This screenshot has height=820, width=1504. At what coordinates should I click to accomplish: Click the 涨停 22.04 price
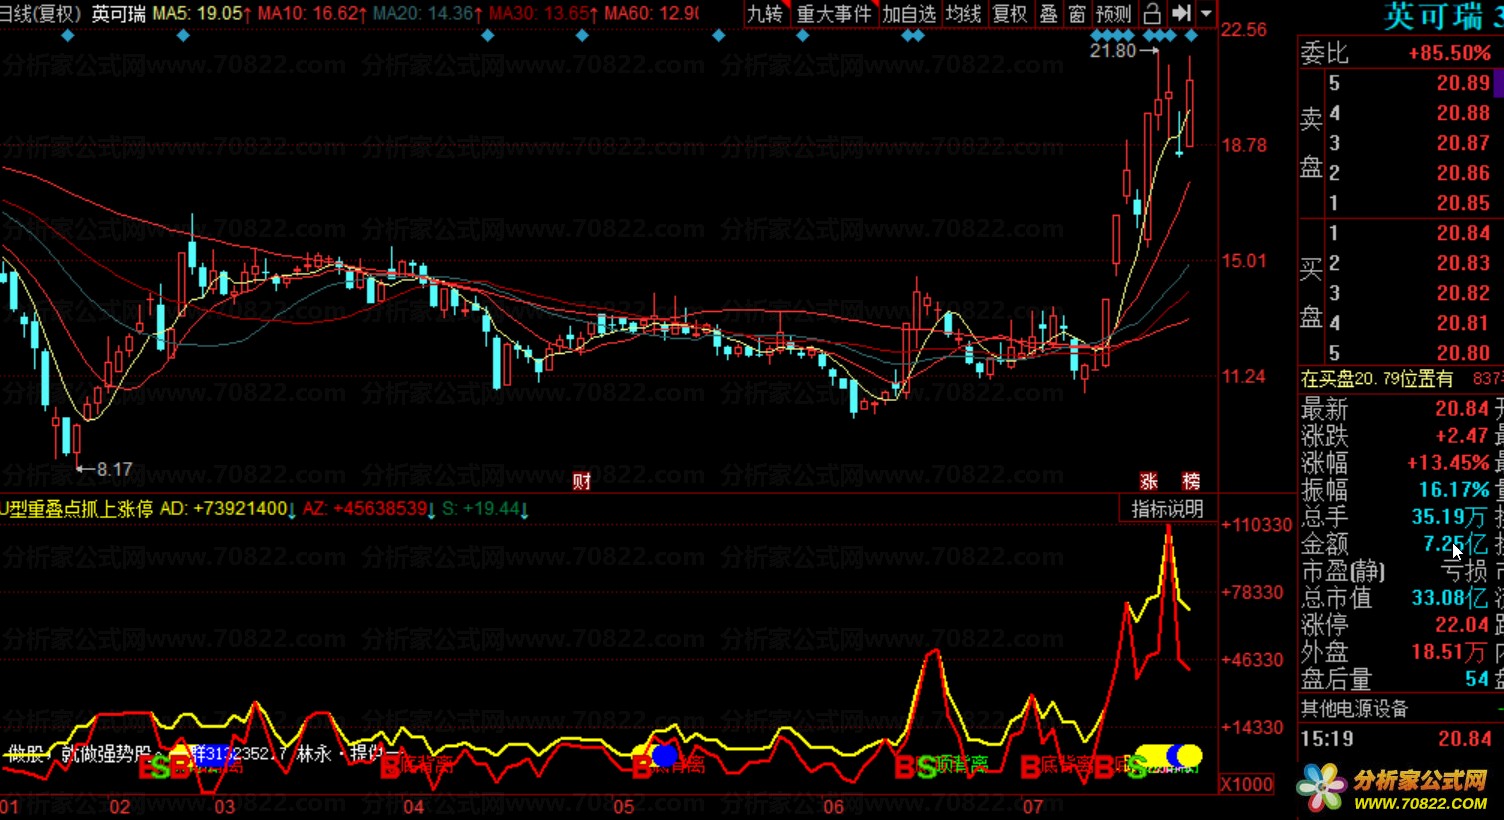pyautogui.click(x=1463, y=625)
